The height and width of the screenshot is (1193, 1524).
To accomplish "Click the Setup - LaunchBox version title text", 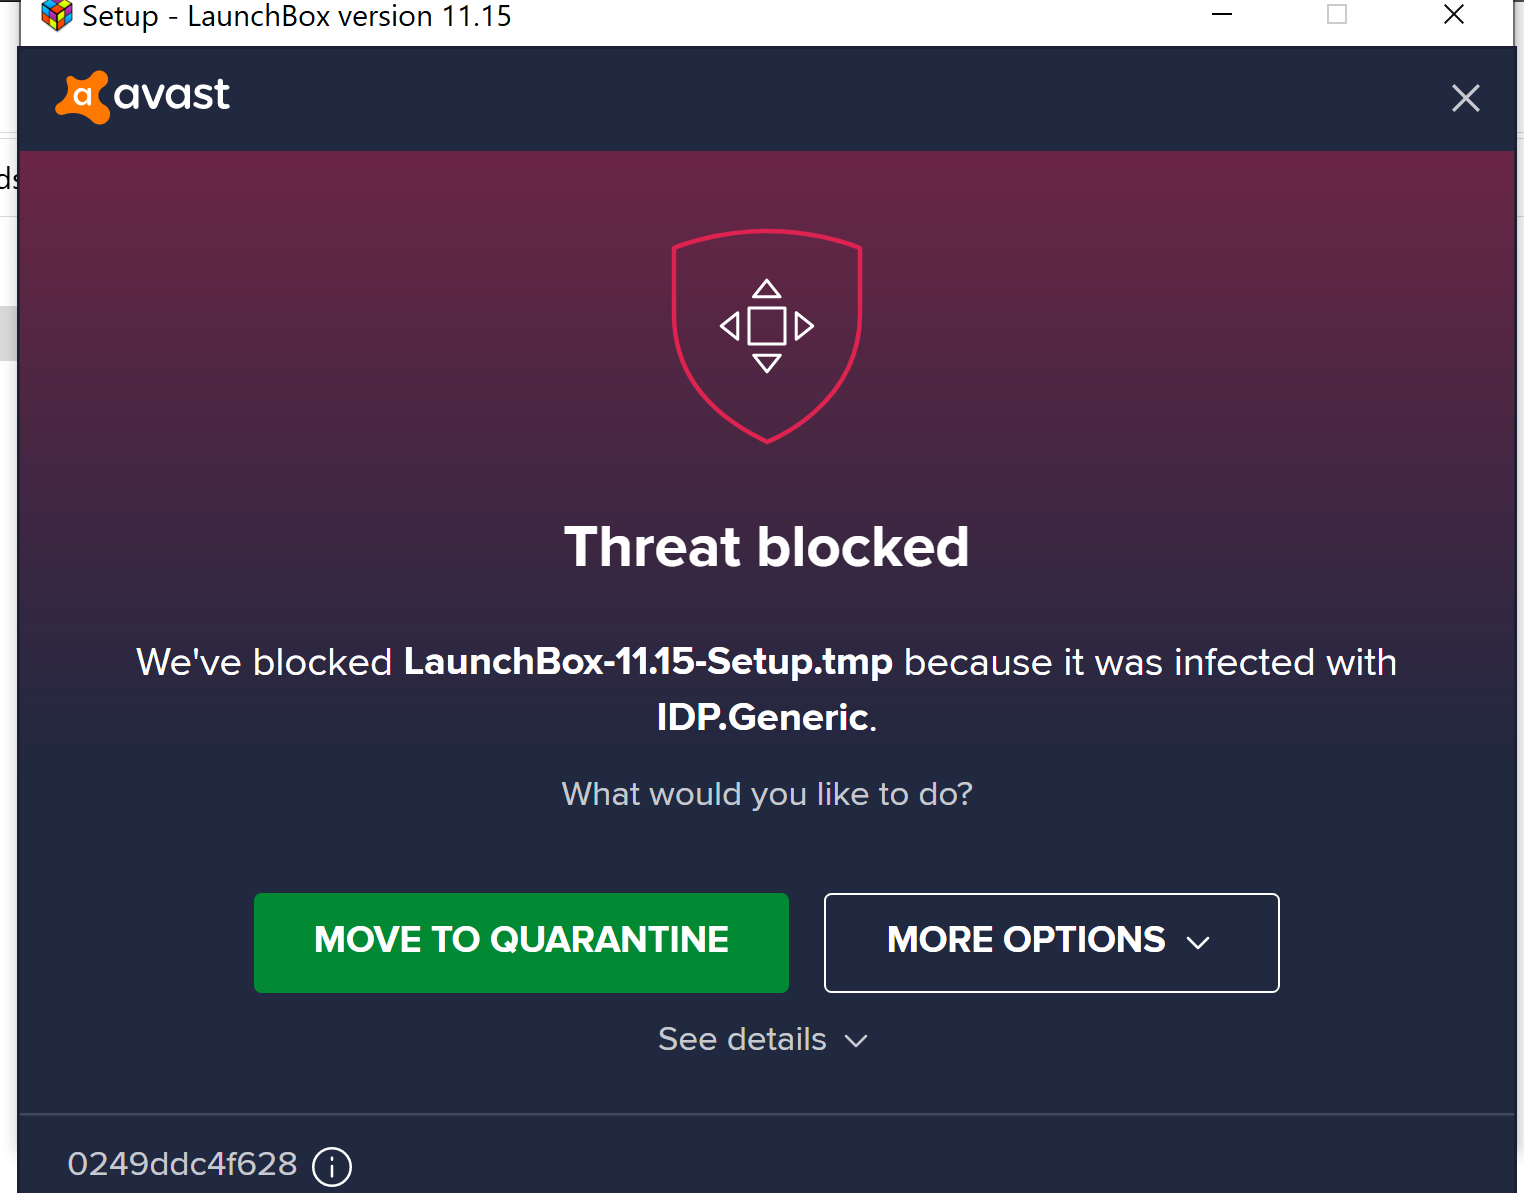I will pyautogui.click(x=297, y=16).
